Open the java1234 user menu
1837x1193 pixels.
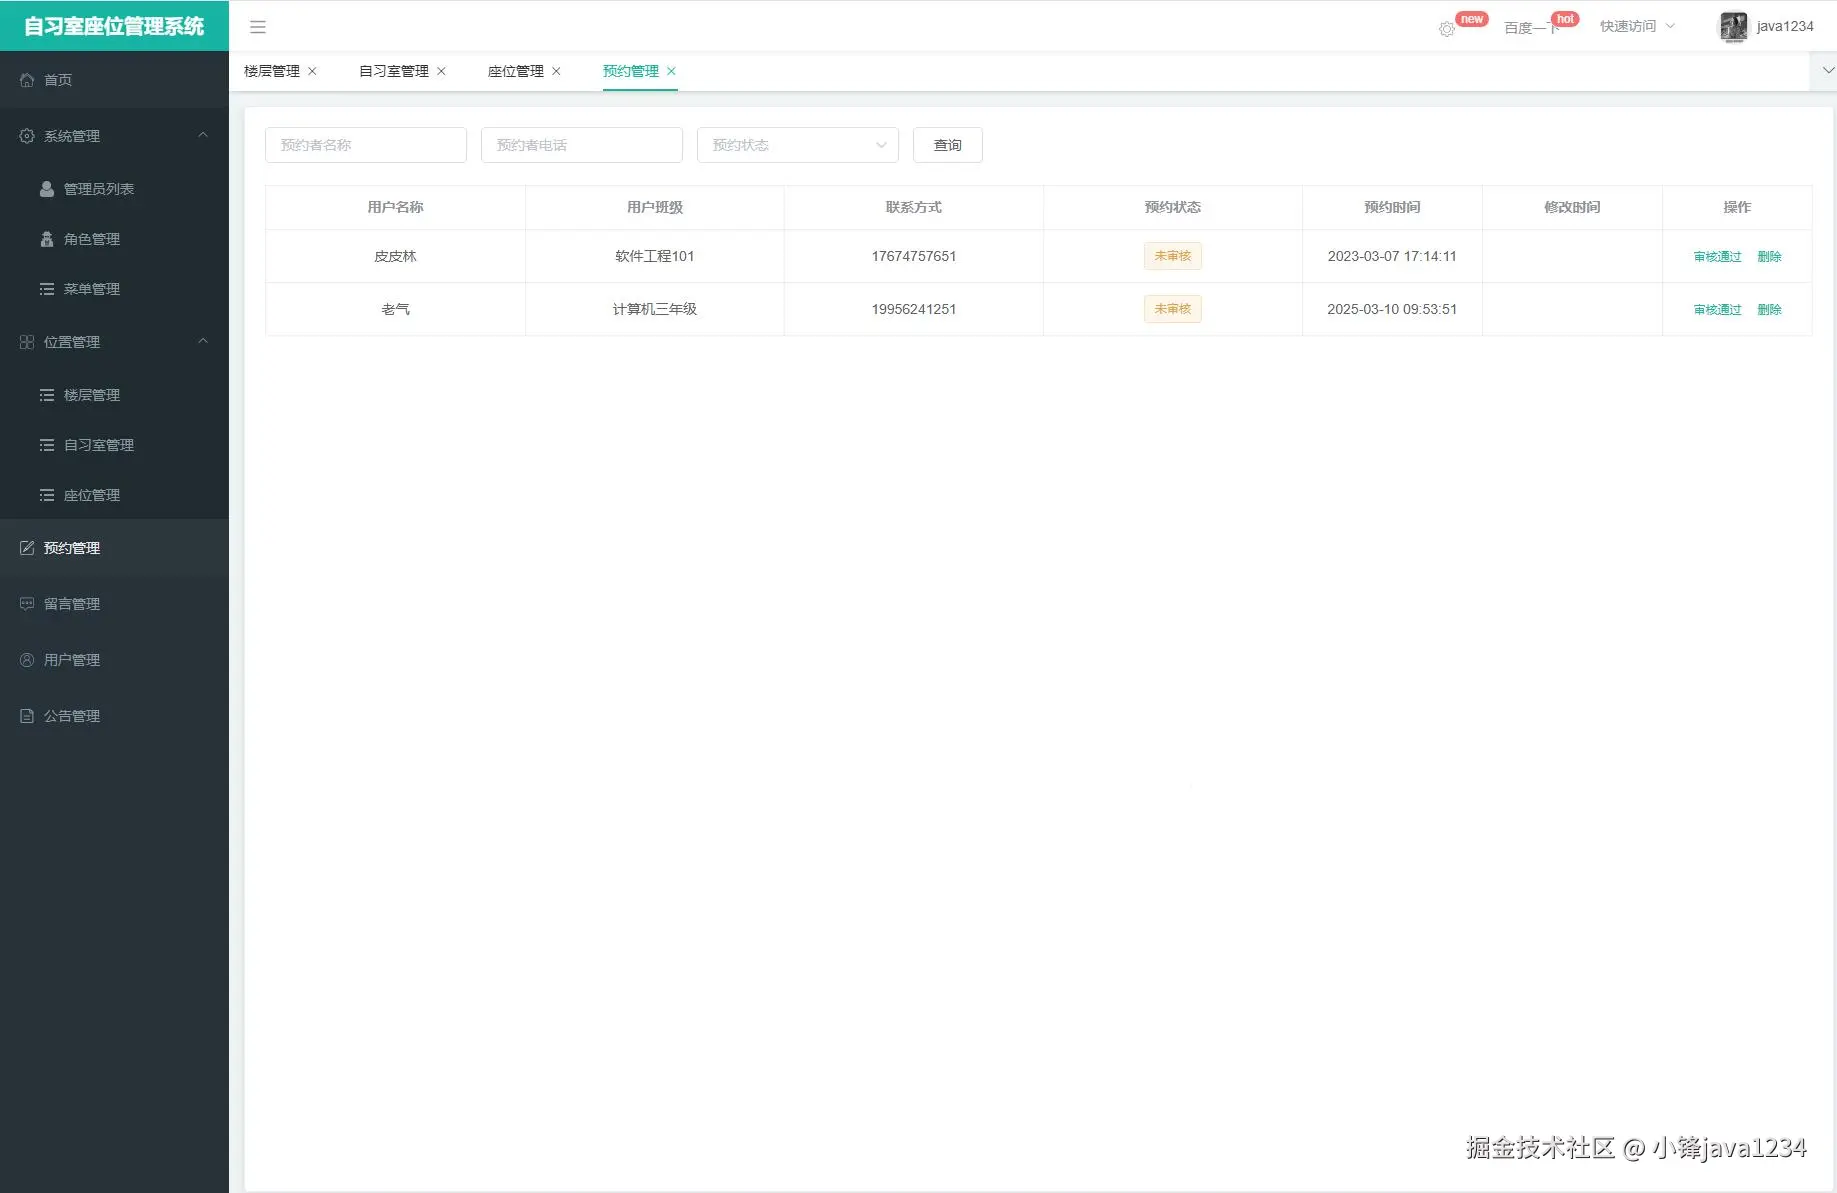pyautogui.click(x=1784, y=26)
